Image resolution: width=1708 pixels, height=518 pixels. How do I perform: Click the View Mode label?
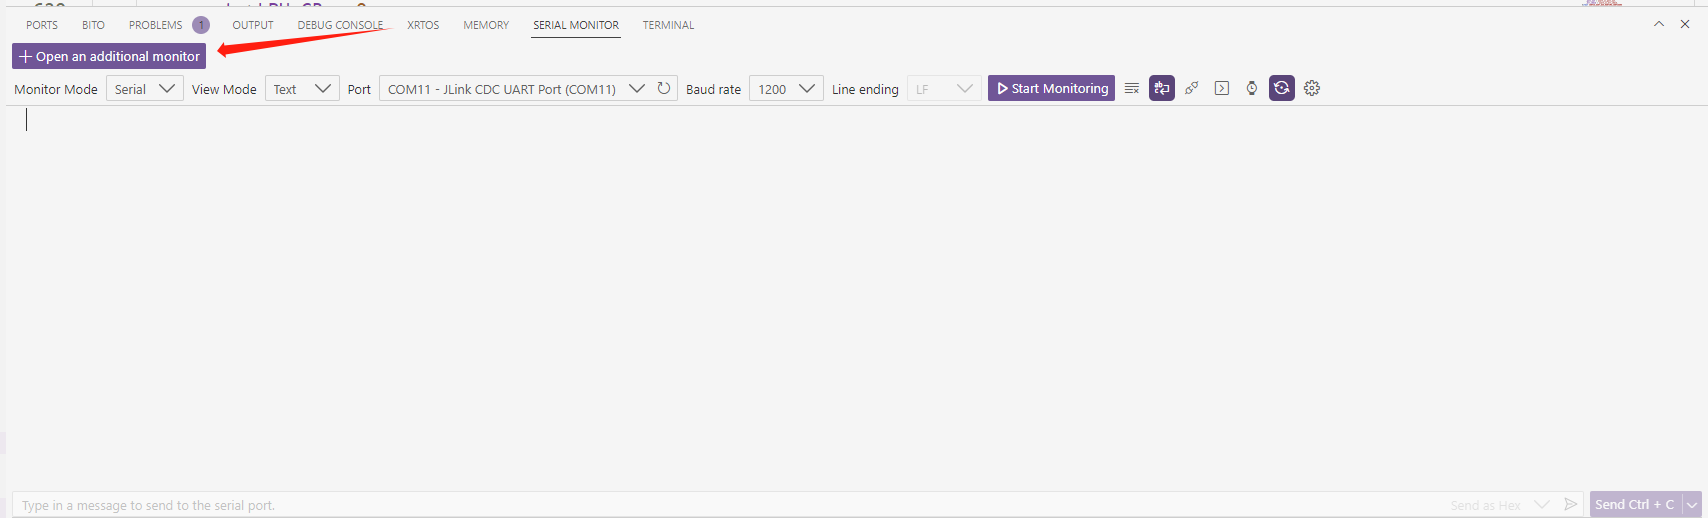click(x=224, y=89)
